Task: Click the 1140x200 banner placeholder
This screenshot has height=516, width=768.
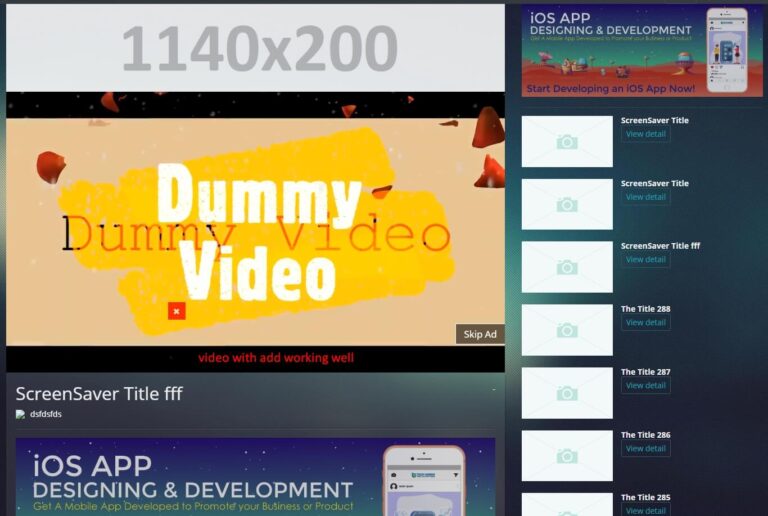Action: [255, 48]
